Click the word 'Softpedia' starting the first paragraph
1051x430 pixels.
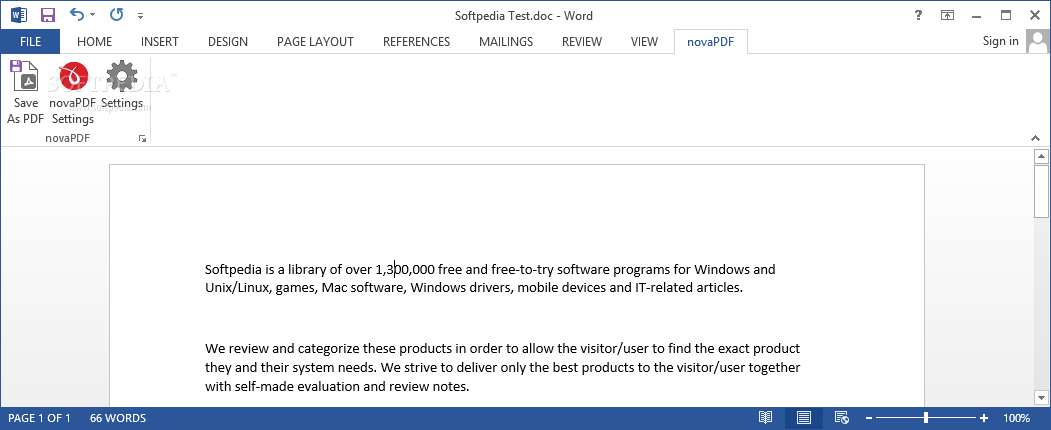tap(233, 269)
